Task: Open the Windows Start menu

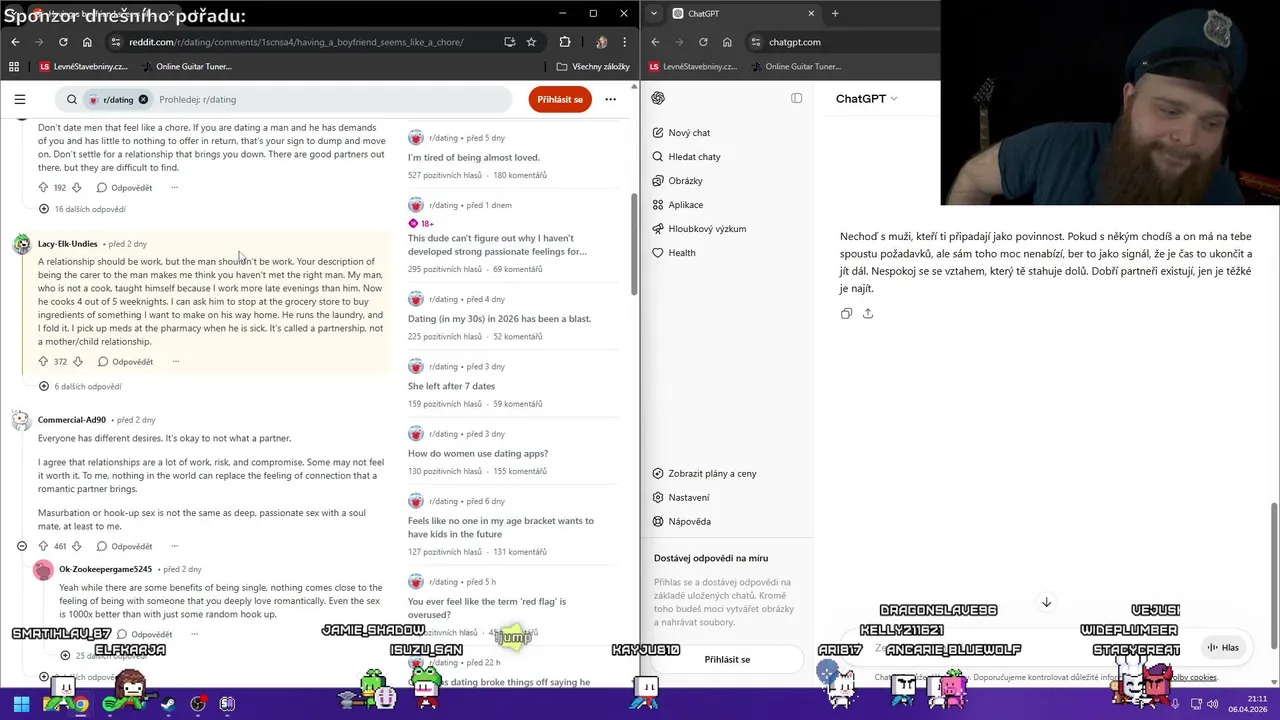Action: pos(21,703)
